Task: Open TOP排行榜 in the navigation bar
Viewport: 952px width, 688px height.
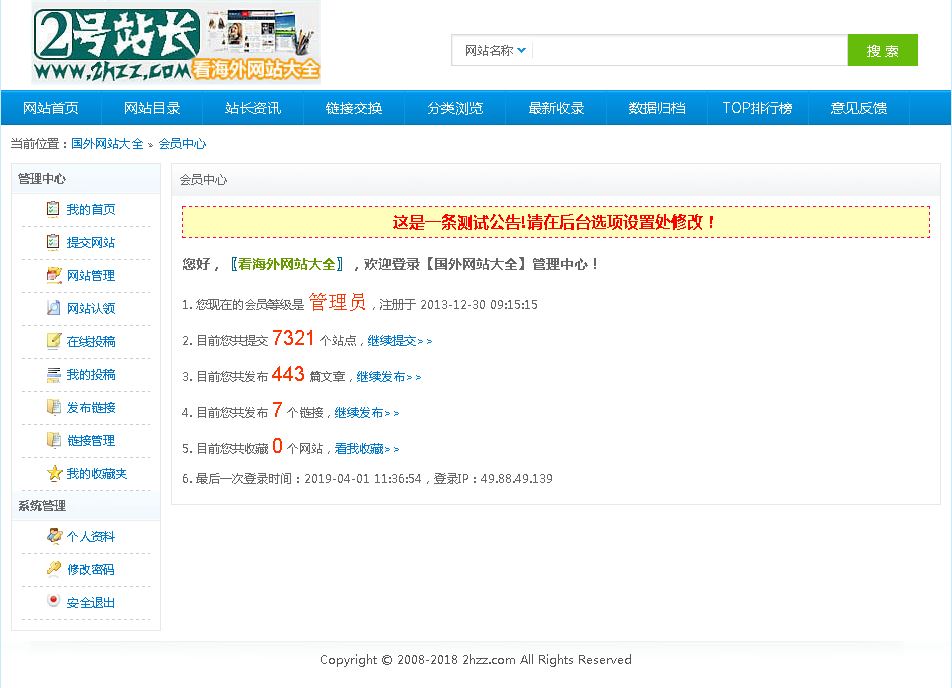Action: (x=757, y=108)
